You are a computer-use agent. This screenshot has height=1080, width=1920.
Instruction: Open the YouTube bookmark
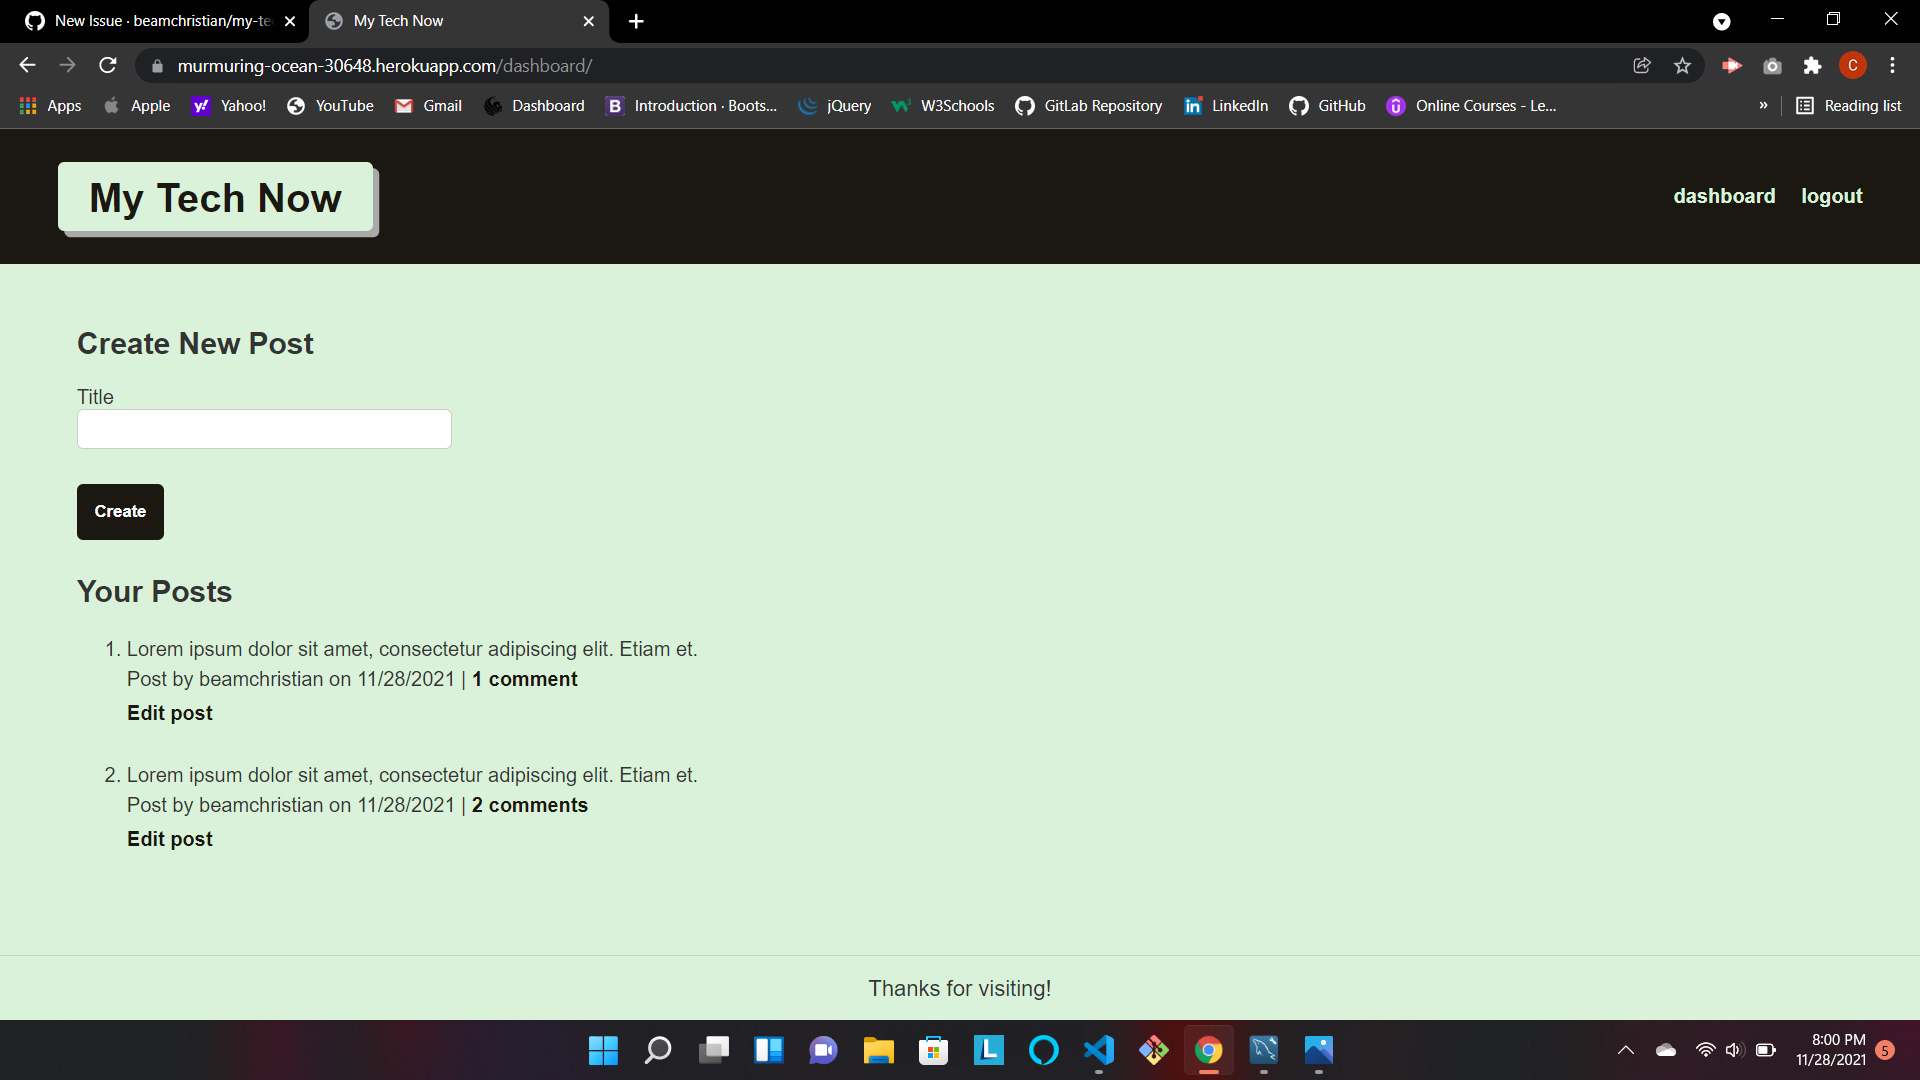coord(330,105)
